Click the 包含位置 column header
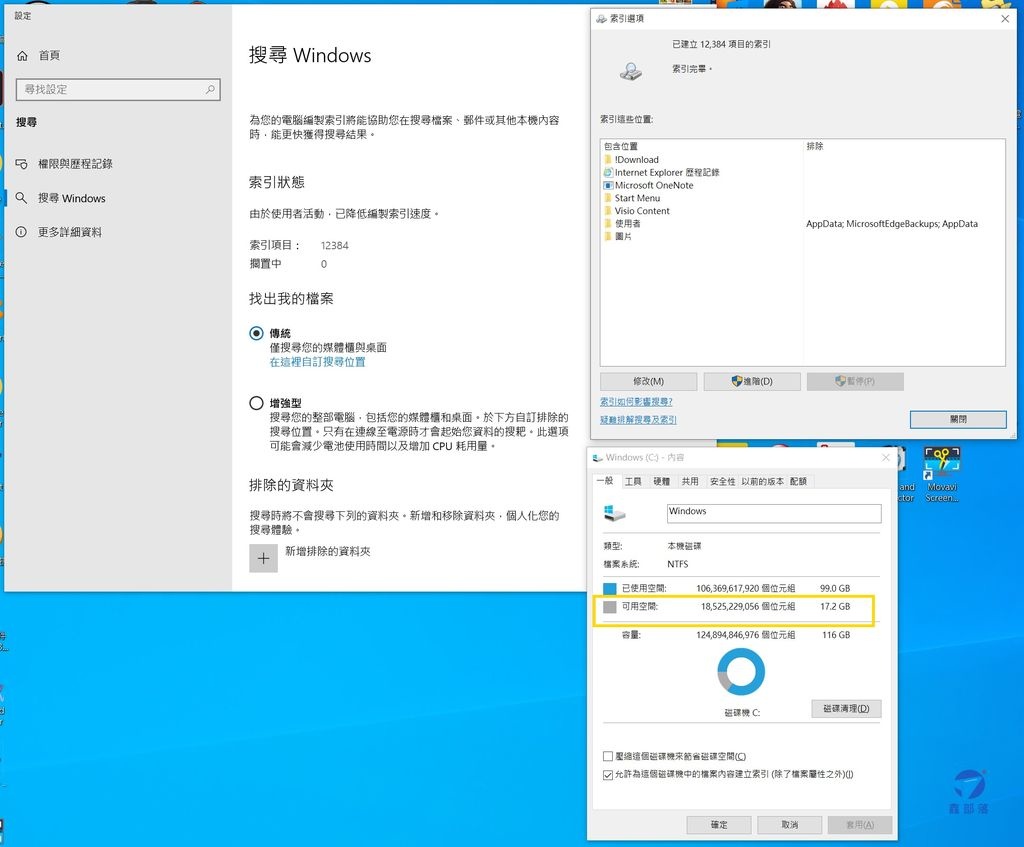 (621, 146)
